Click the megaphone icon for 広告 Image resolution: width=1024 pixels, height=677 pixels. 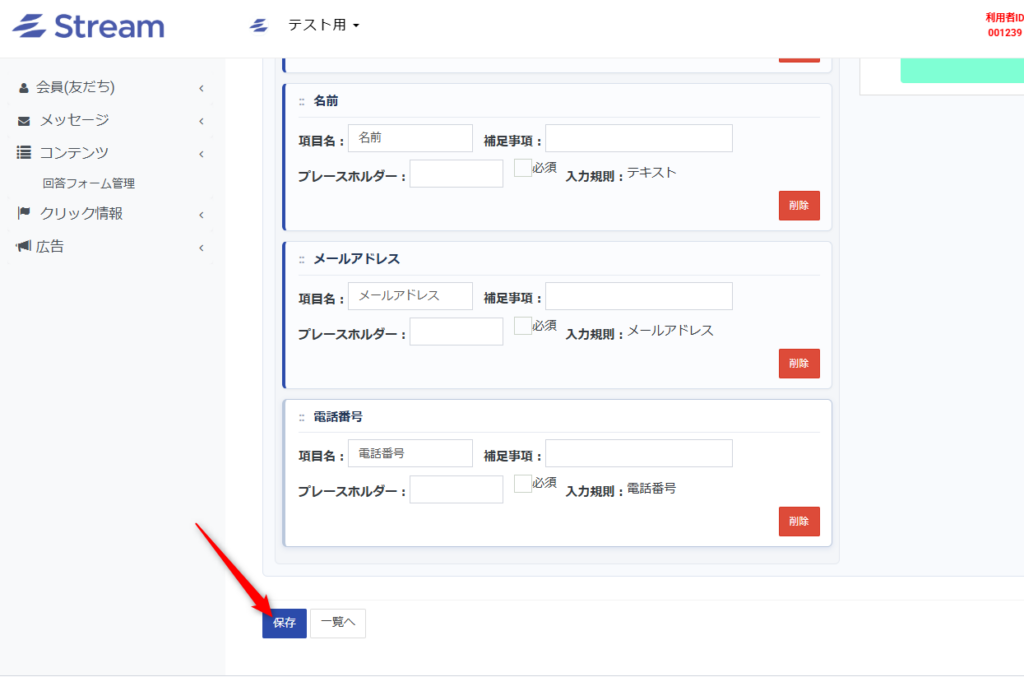coord(24,246)
